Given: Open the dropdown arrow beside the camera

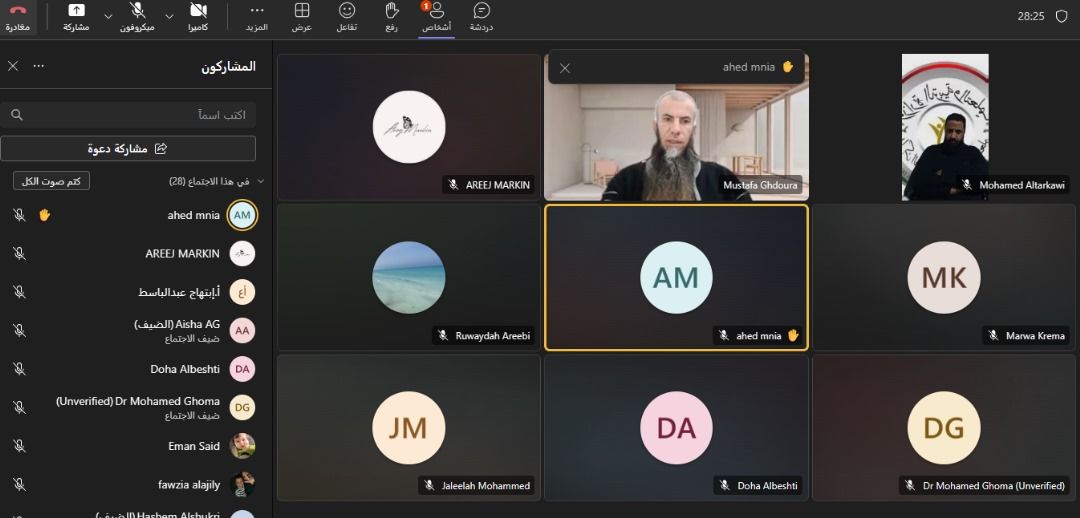Looking at the screenshot, I should pyautogui.click(x=169, y=17).
